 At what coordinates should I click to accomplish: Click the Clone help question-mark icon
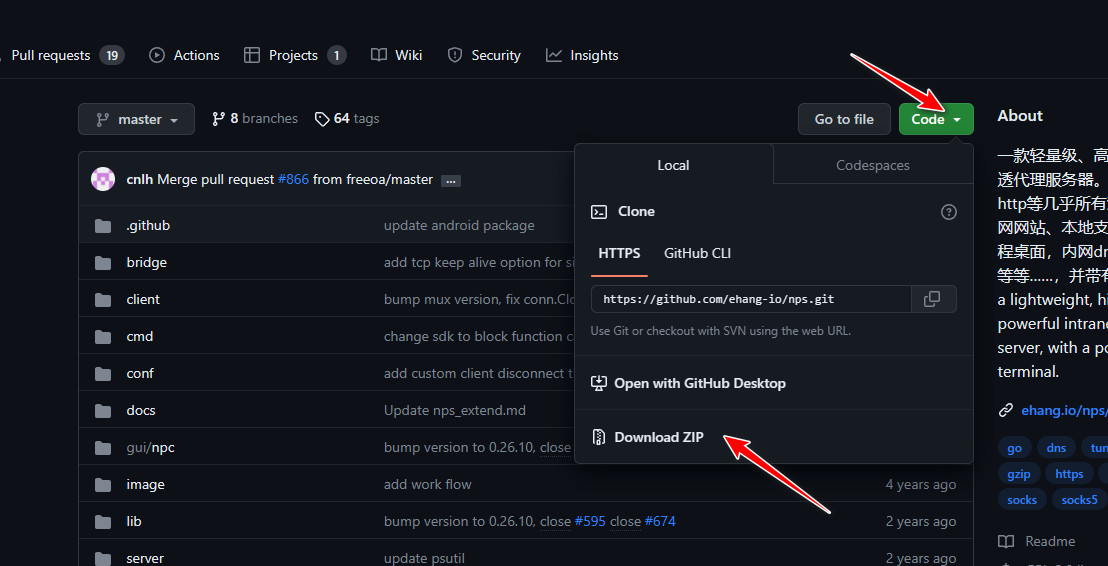point(949,211)
